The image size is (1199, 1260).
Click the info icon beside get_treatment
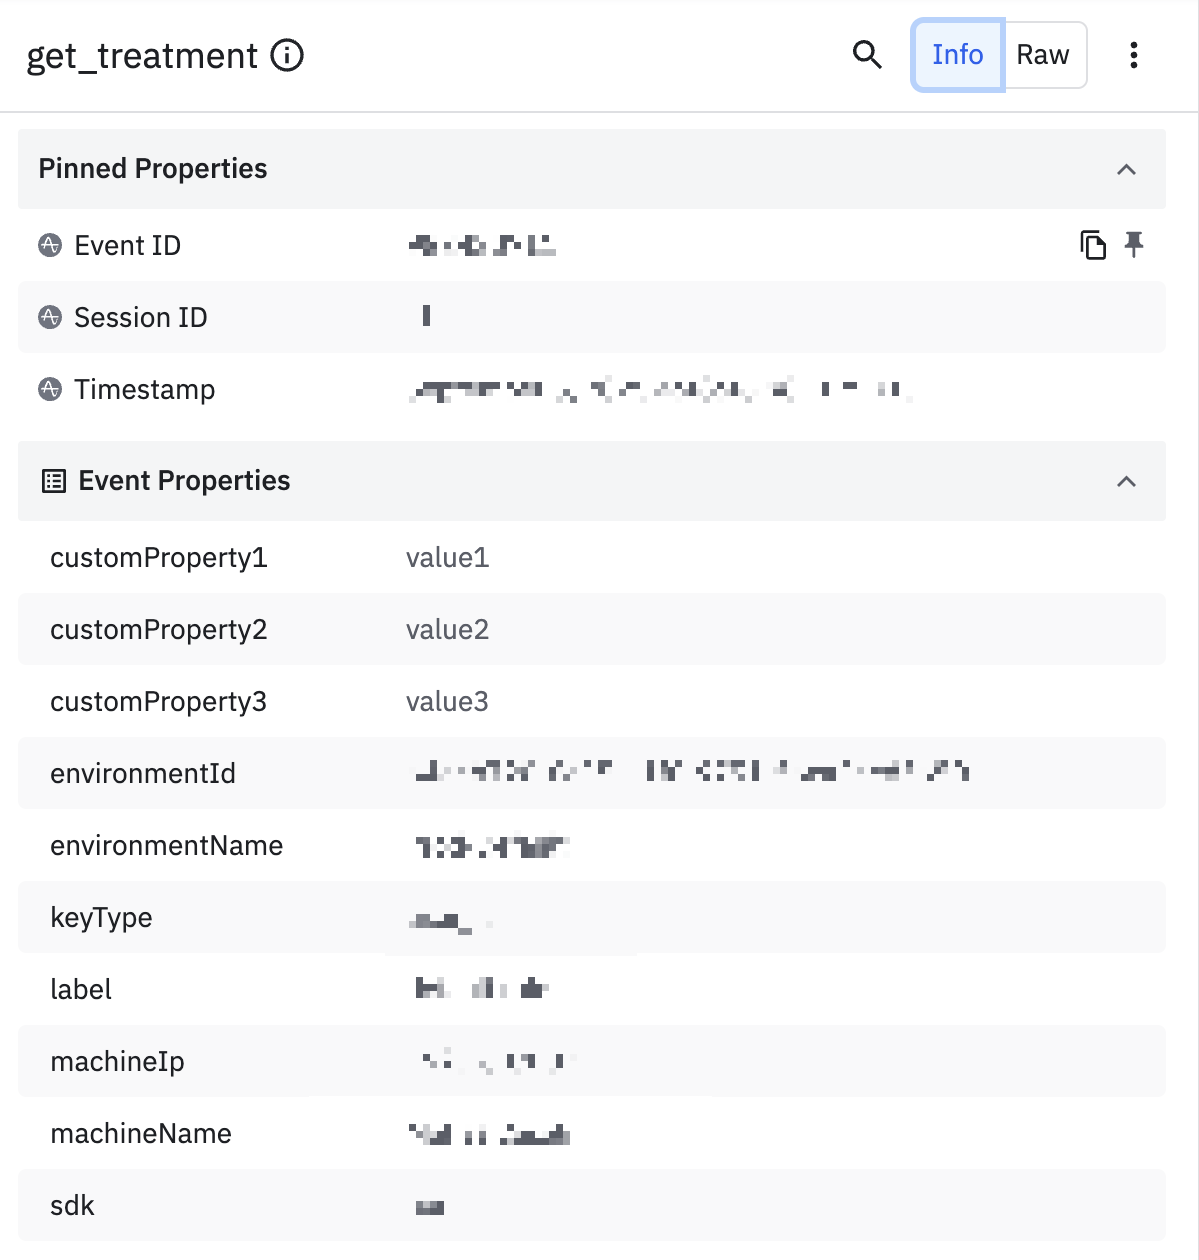pyautogui.click(x=287, y=55)
